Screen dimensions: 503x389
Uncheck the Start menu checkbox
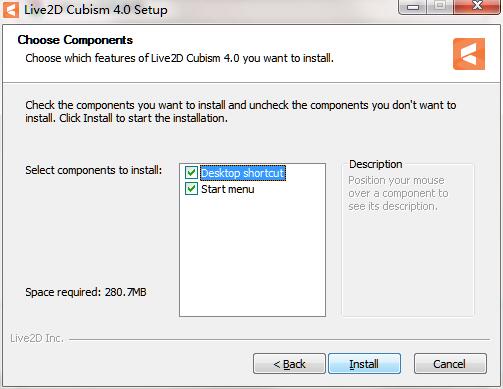click(x=191, y=189)
